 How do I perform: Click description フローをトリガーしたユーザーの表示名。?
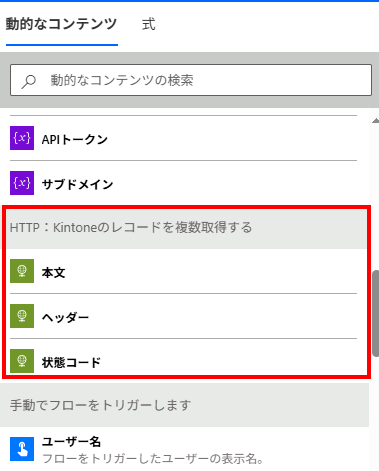pos(153,459)
